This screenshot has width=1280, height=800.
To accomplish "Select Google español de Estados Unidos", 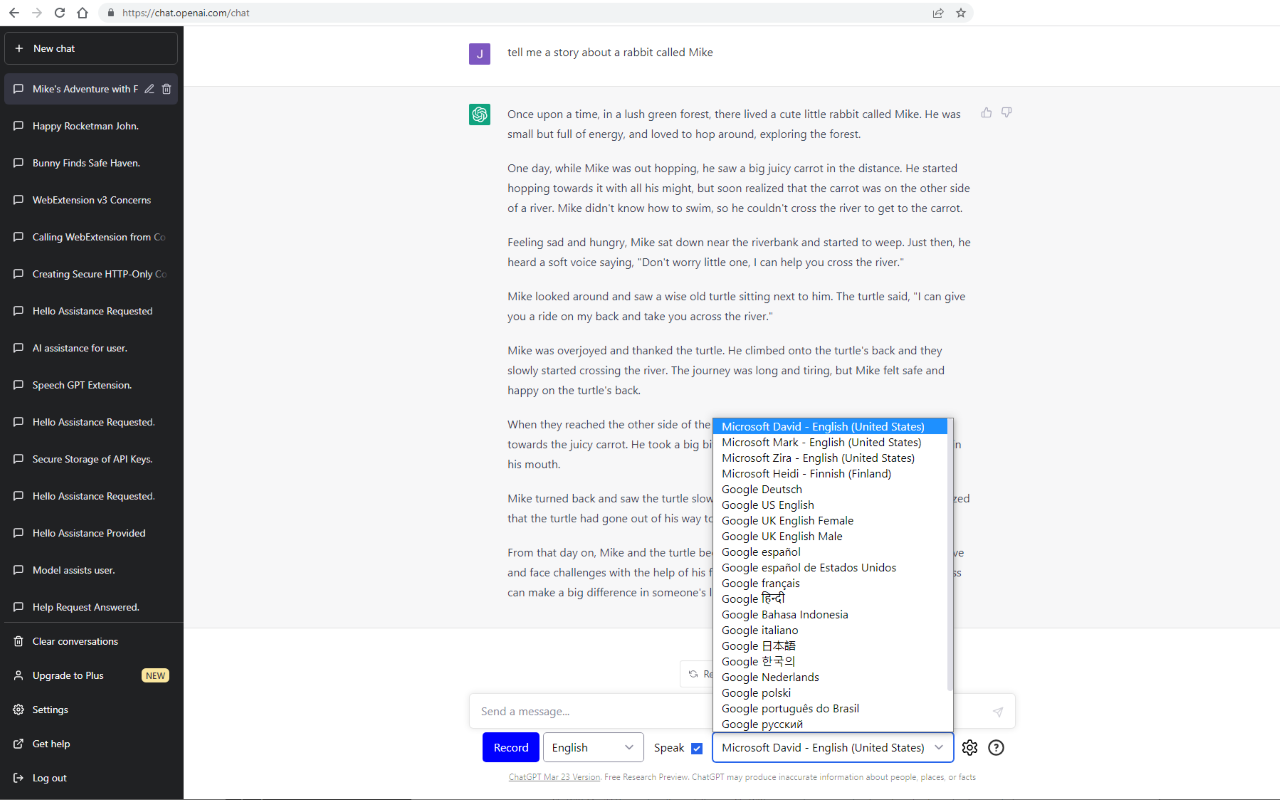I will click(830, 568).
